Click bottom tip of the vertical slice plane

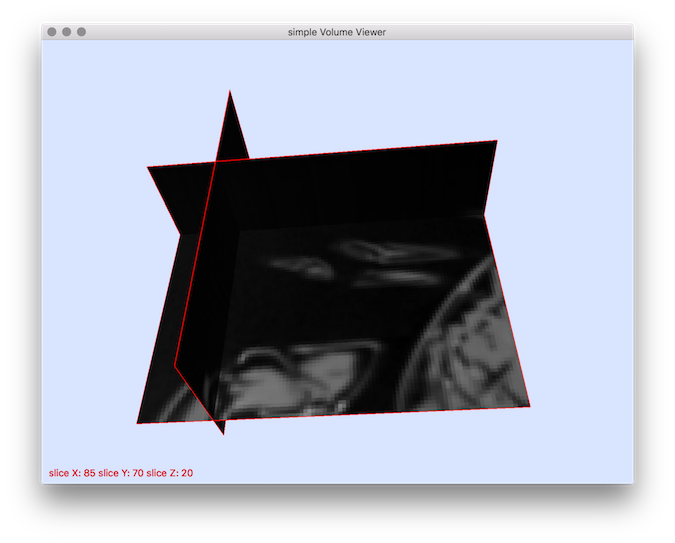[223, 435]
